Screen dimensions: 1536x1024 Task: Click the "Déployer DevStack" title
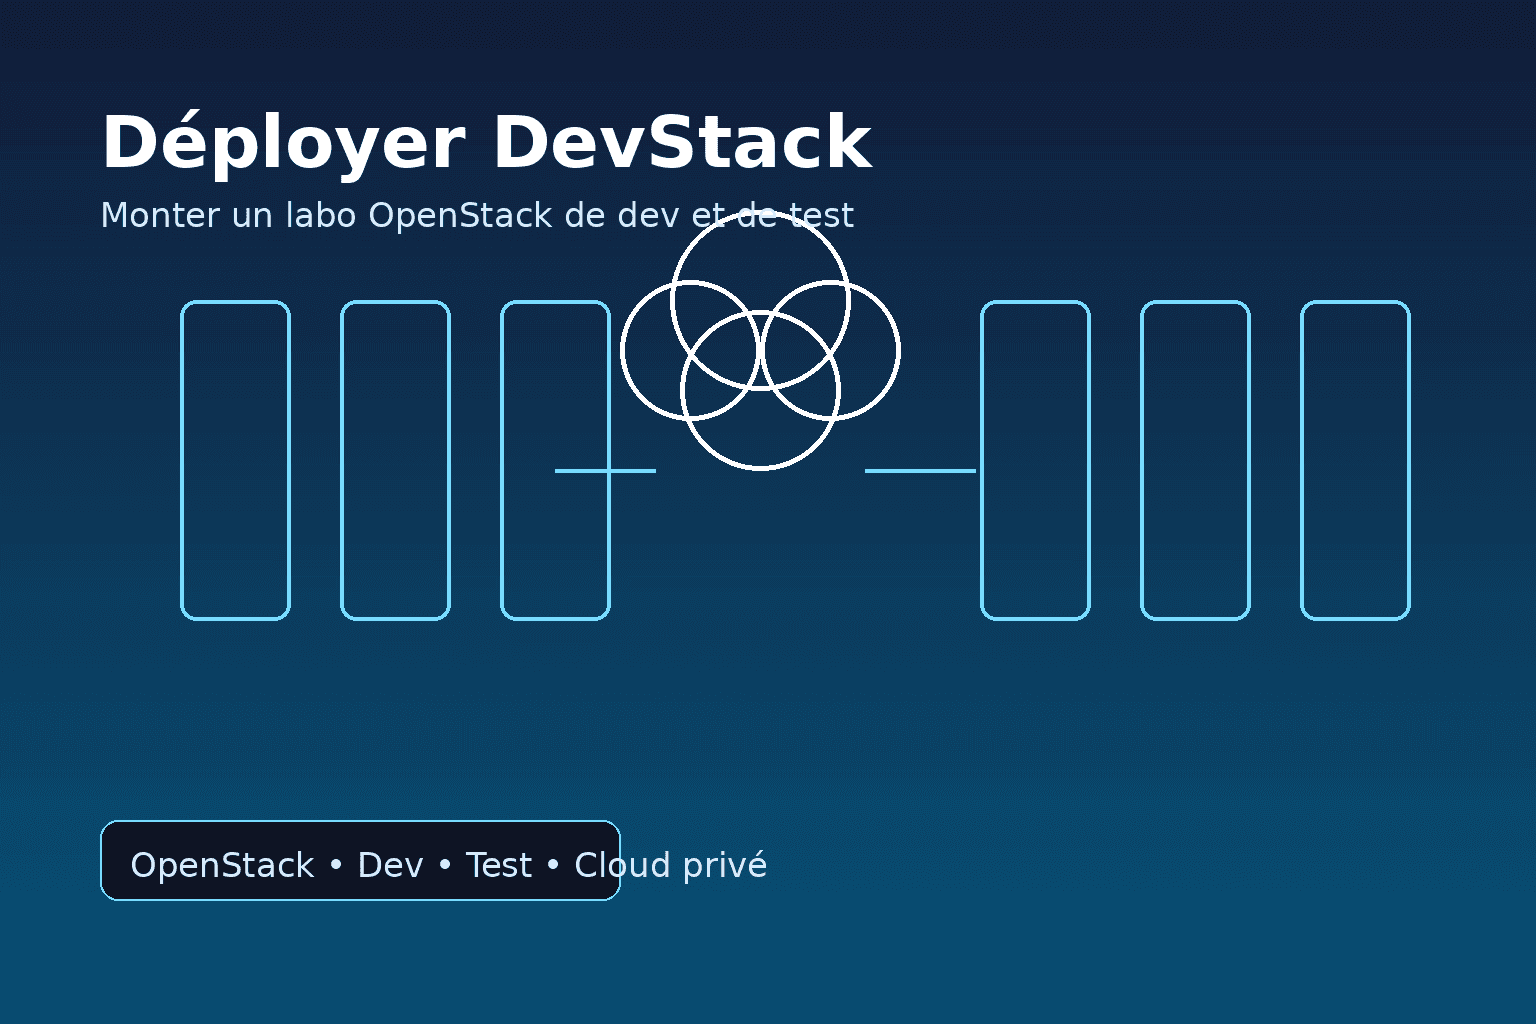486,143
